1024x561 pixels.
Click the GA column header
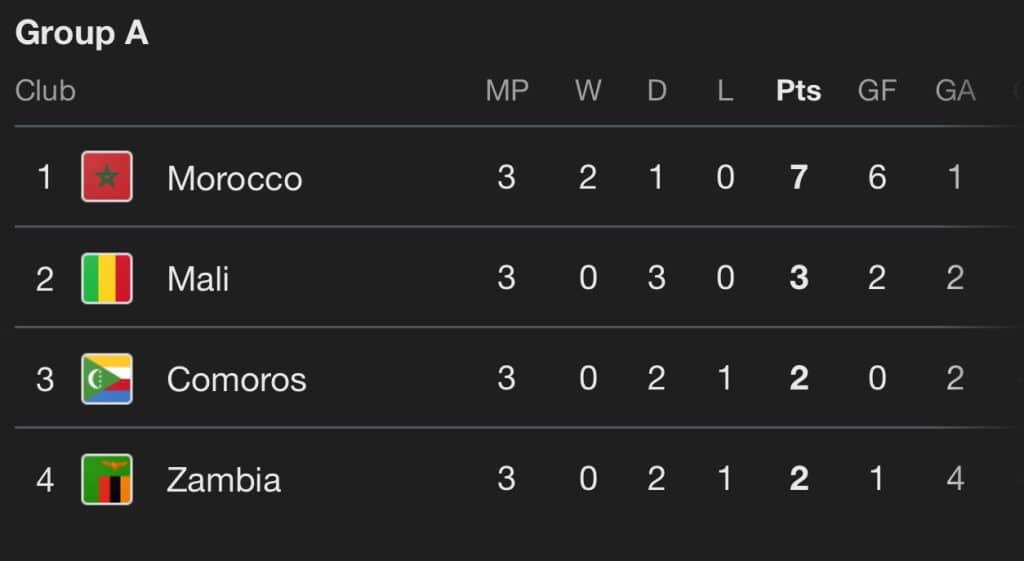955,91
